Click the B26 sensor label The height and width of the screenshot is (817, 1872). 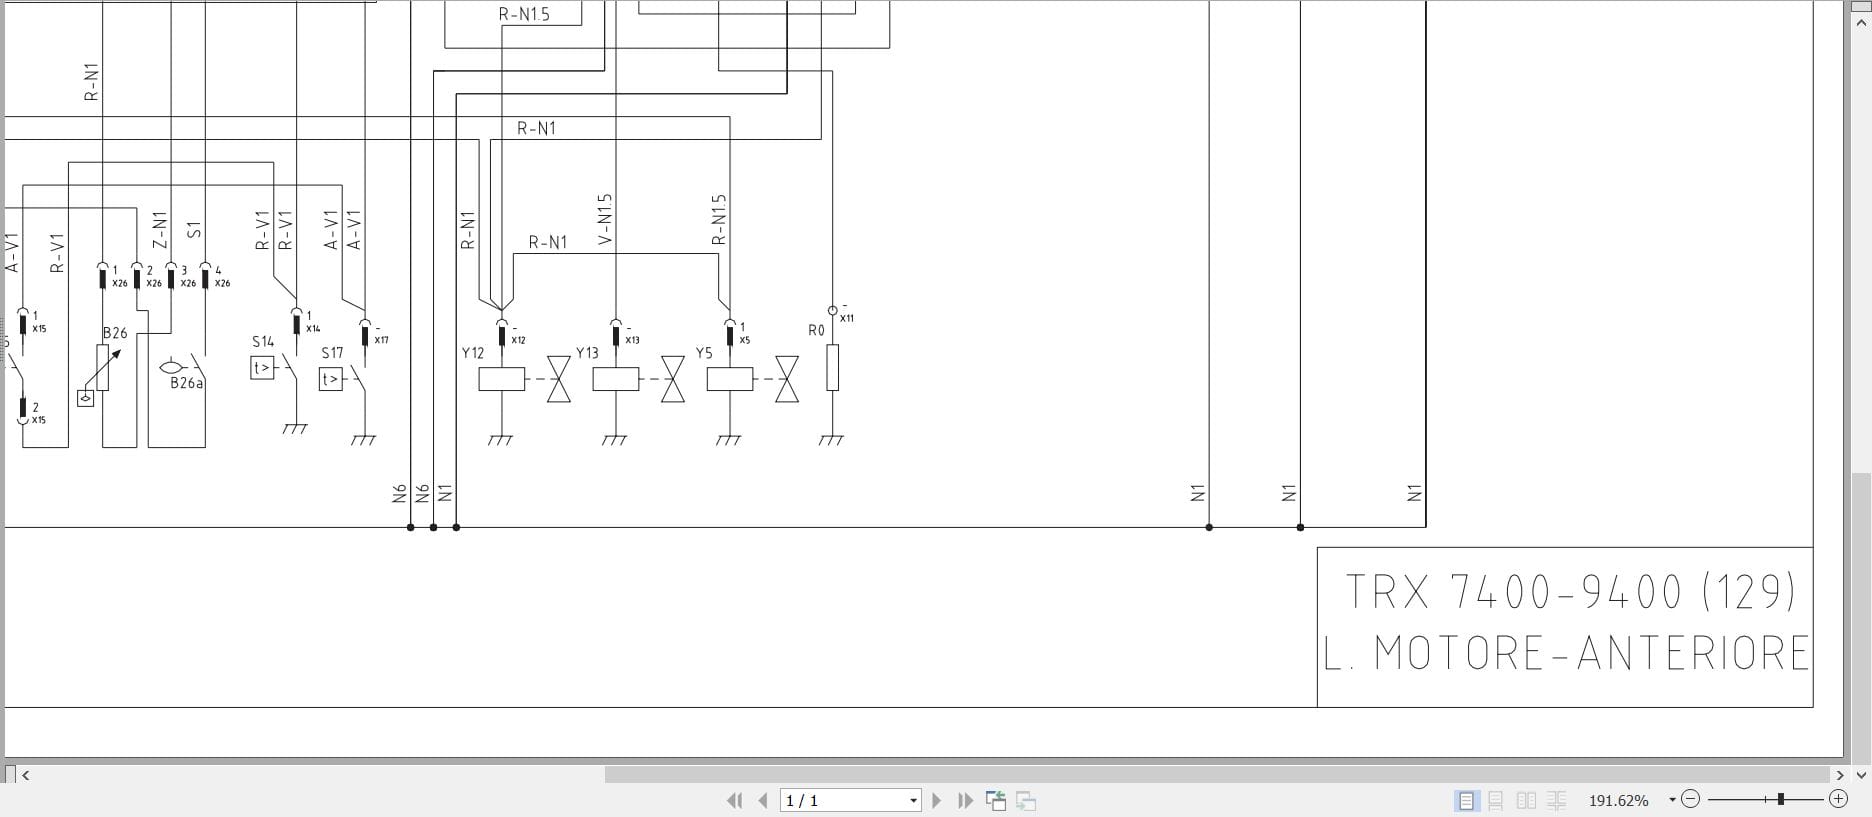[115, 333]
